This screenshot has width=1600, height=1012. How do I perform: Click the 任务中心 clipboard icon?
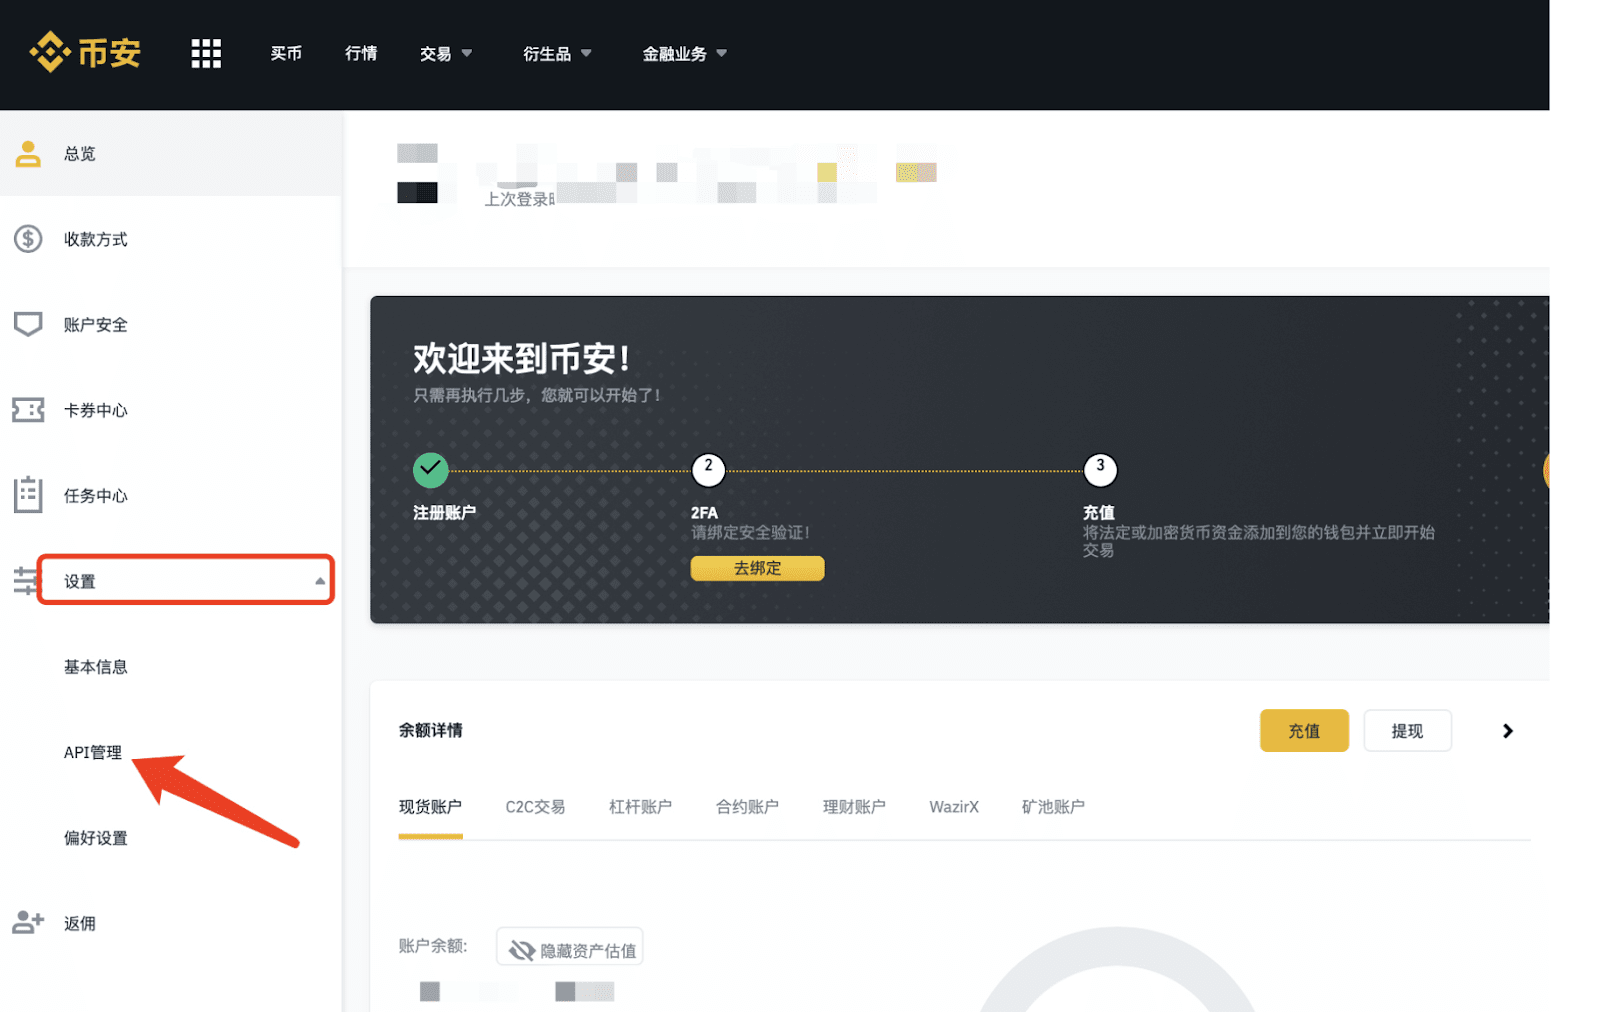pos(28,495)
